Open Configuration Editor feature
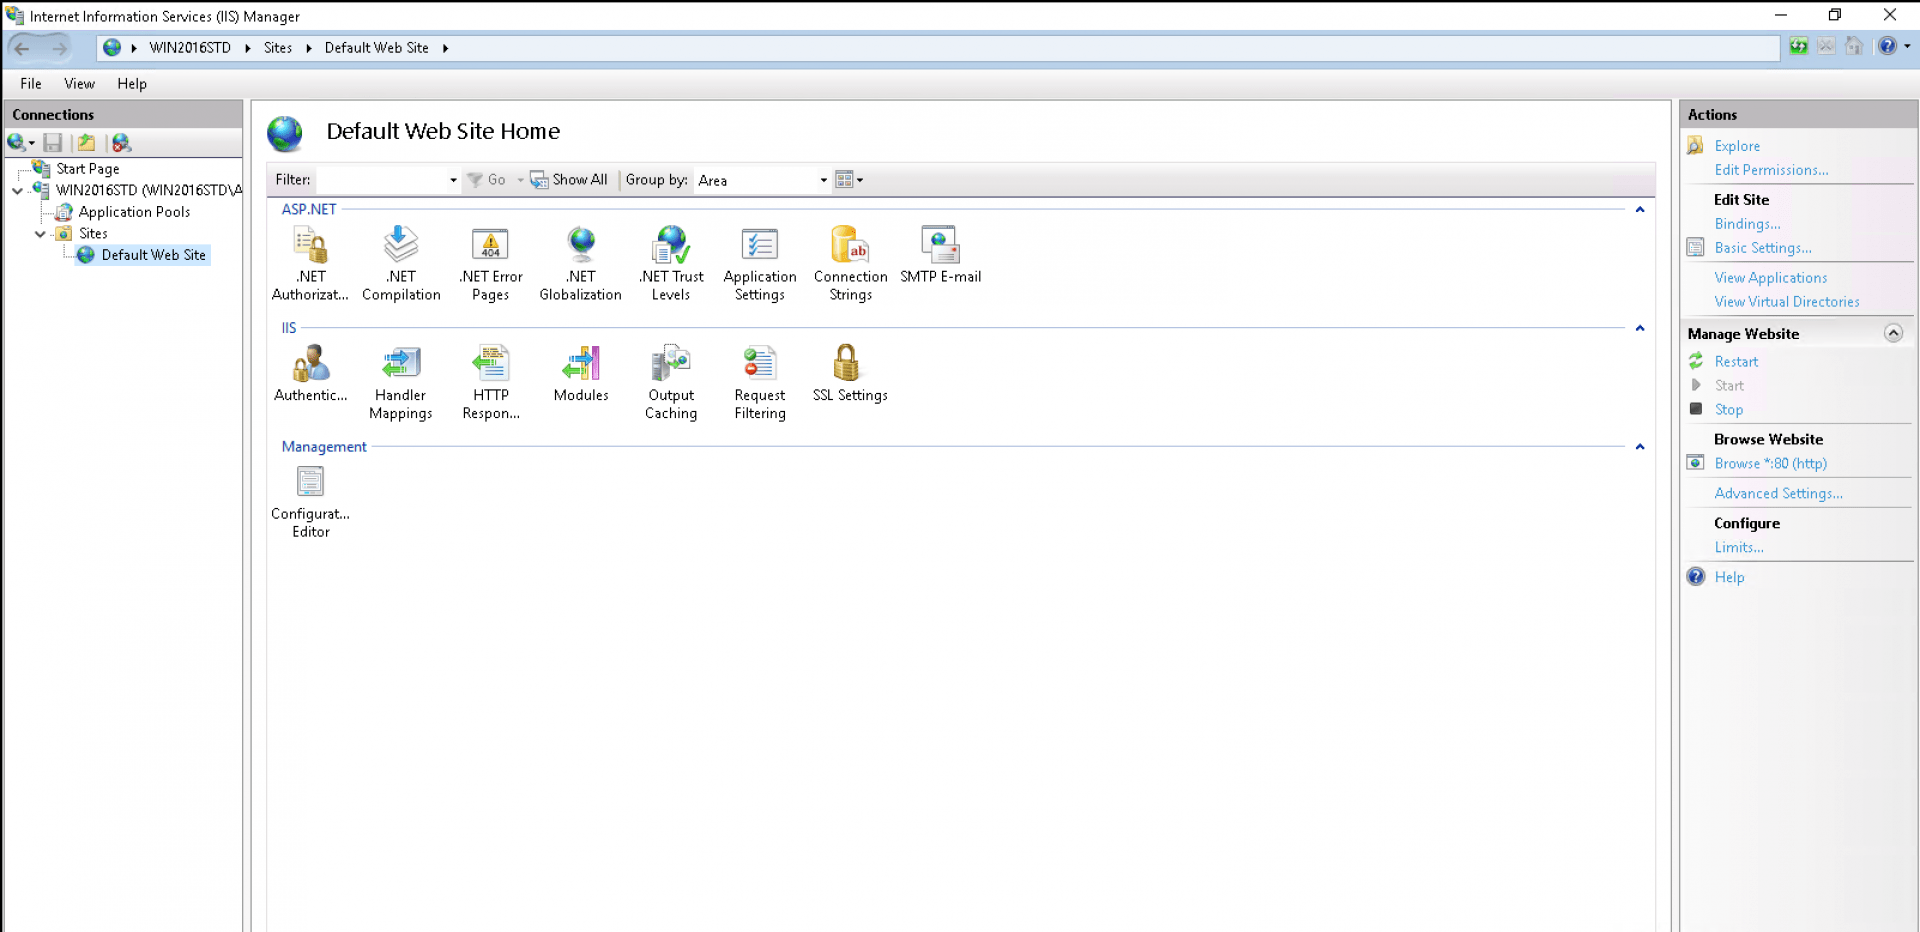1920x932 pixels. pos(310,502)
